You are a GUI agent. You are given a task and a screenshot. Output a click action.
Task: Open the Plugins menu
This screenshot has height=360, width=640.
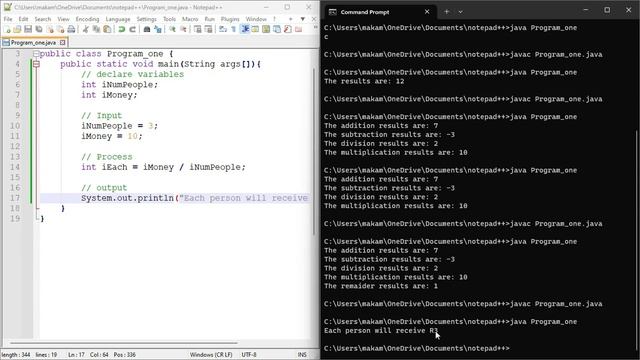230,19
